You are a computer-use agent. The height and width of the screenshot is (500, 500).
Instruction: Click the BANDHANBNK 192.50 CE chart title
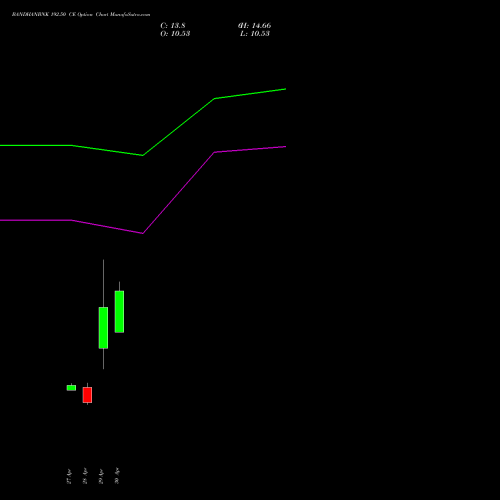[x=81, y=14]
